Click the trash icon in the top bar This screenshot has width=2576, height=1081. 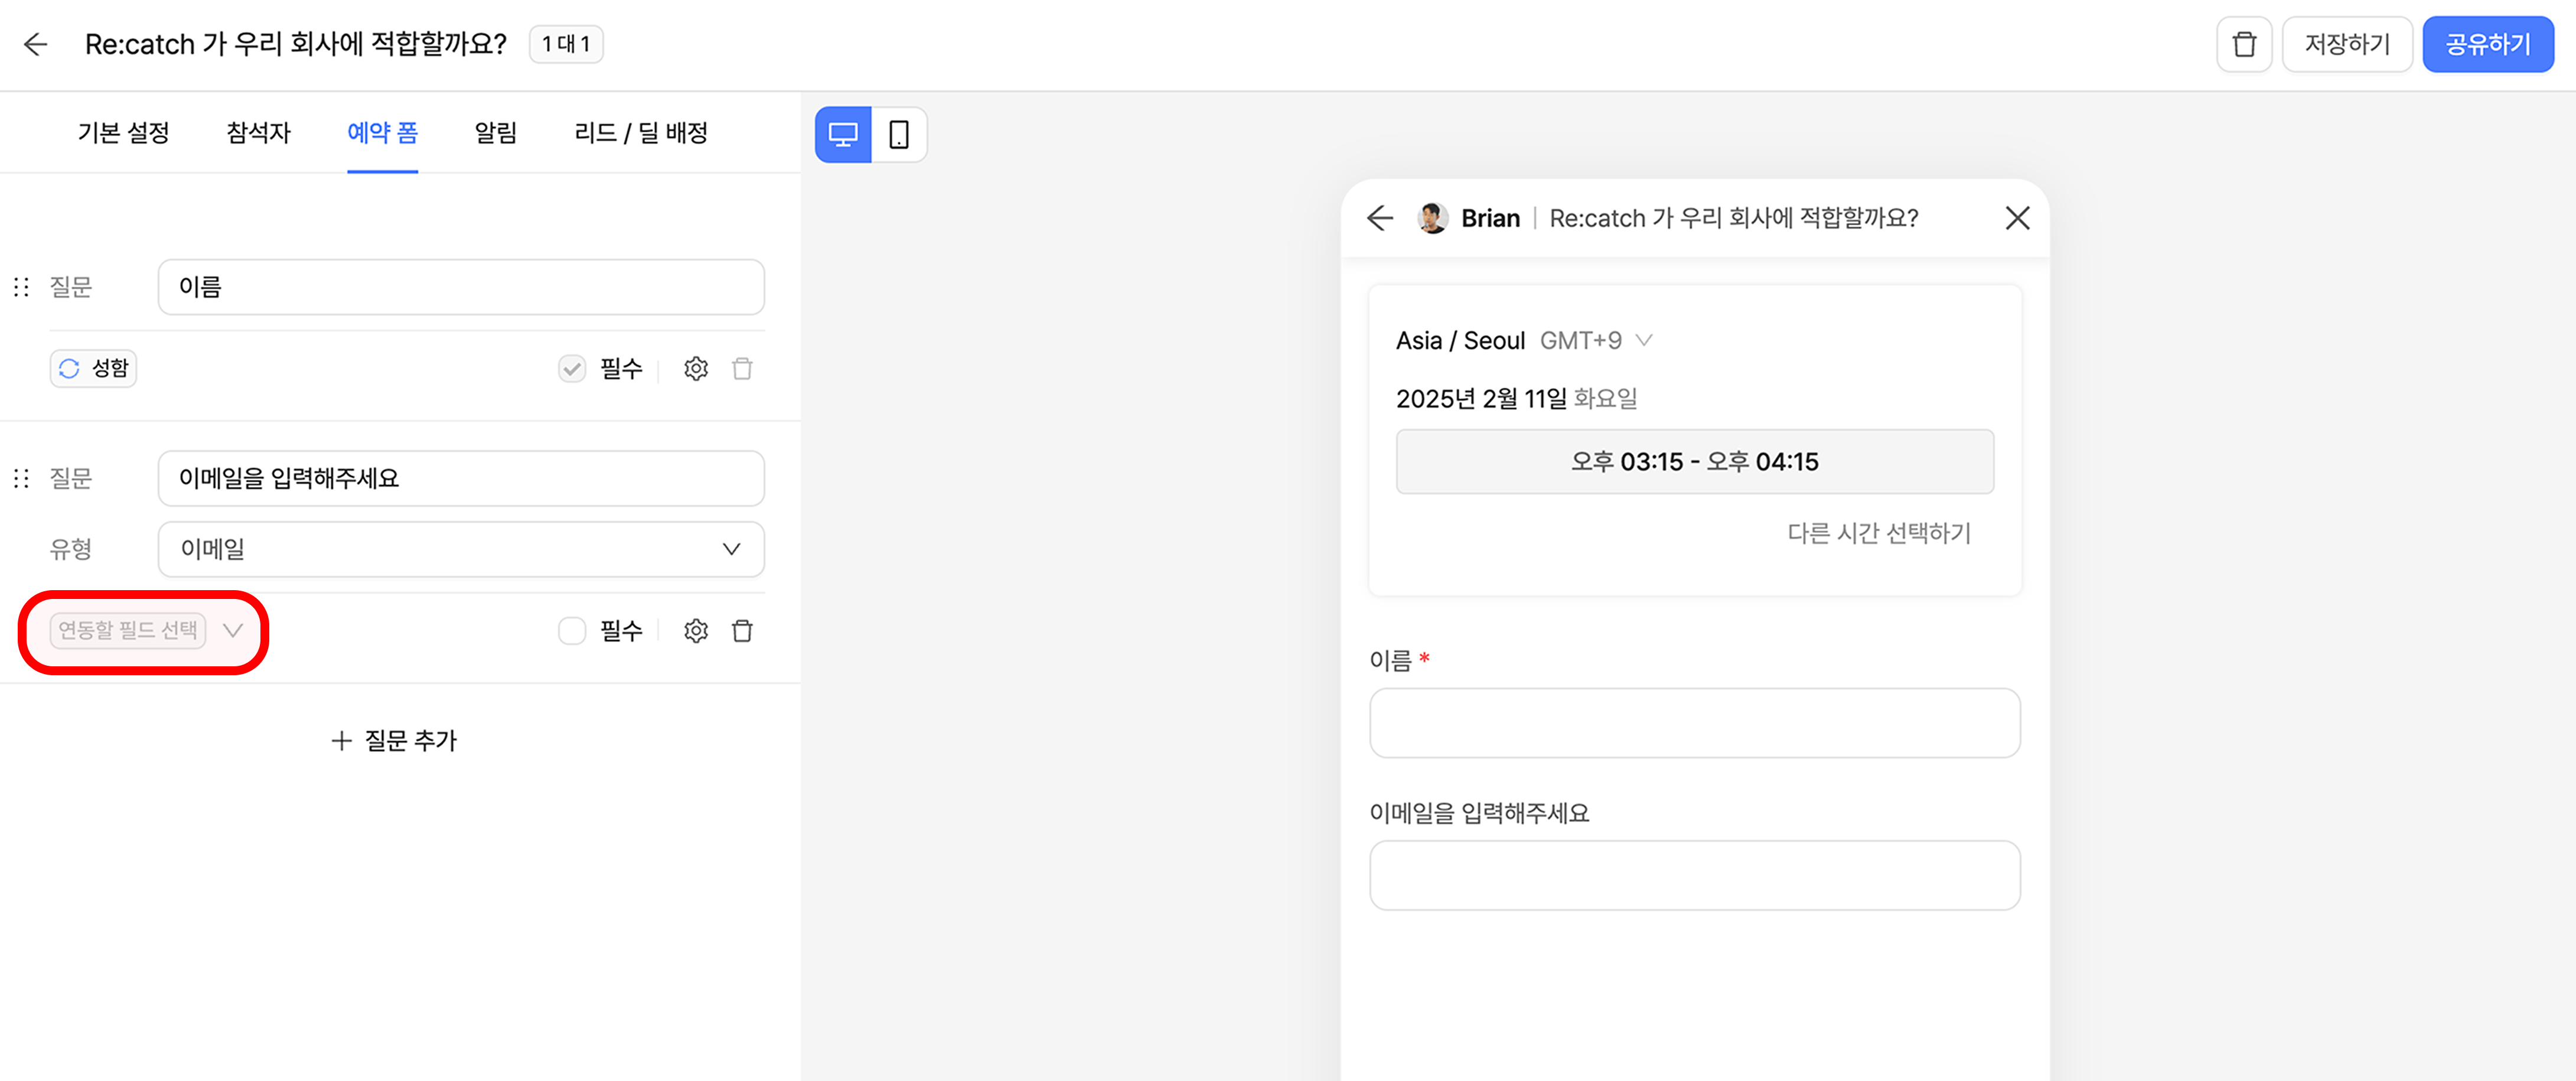(x=2243, y=44)
